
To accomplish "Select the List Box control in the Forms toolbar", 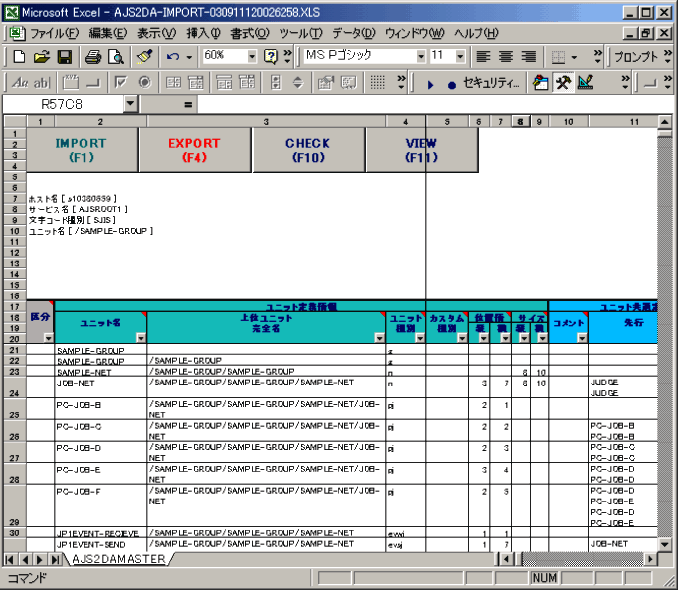I will click(173, 82).
